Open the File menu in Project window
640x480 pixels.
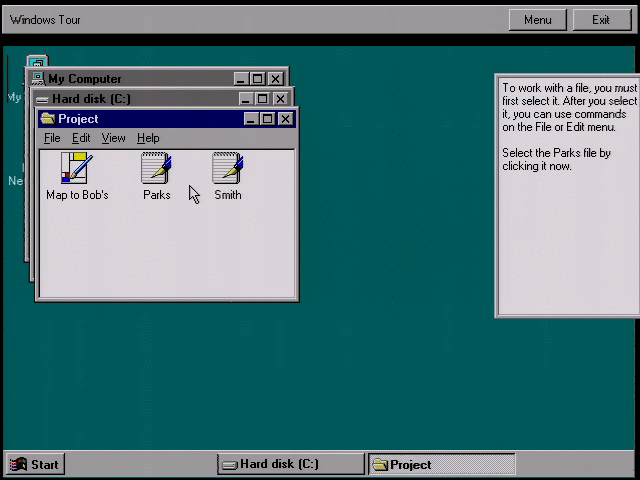click(x=52, y=138)
